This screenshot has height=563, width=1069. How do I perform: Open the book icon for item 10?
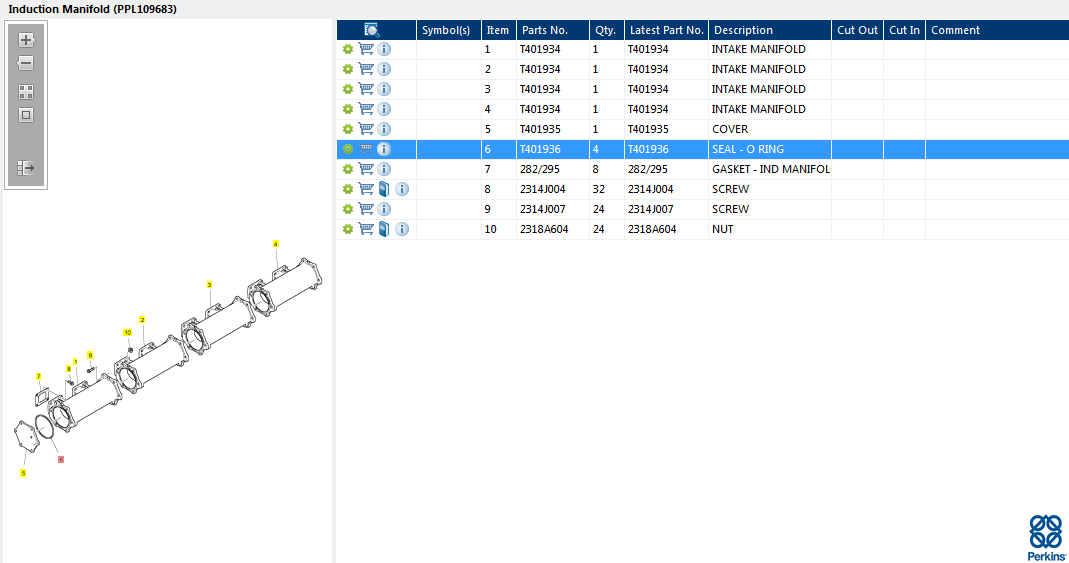point(384,229)
